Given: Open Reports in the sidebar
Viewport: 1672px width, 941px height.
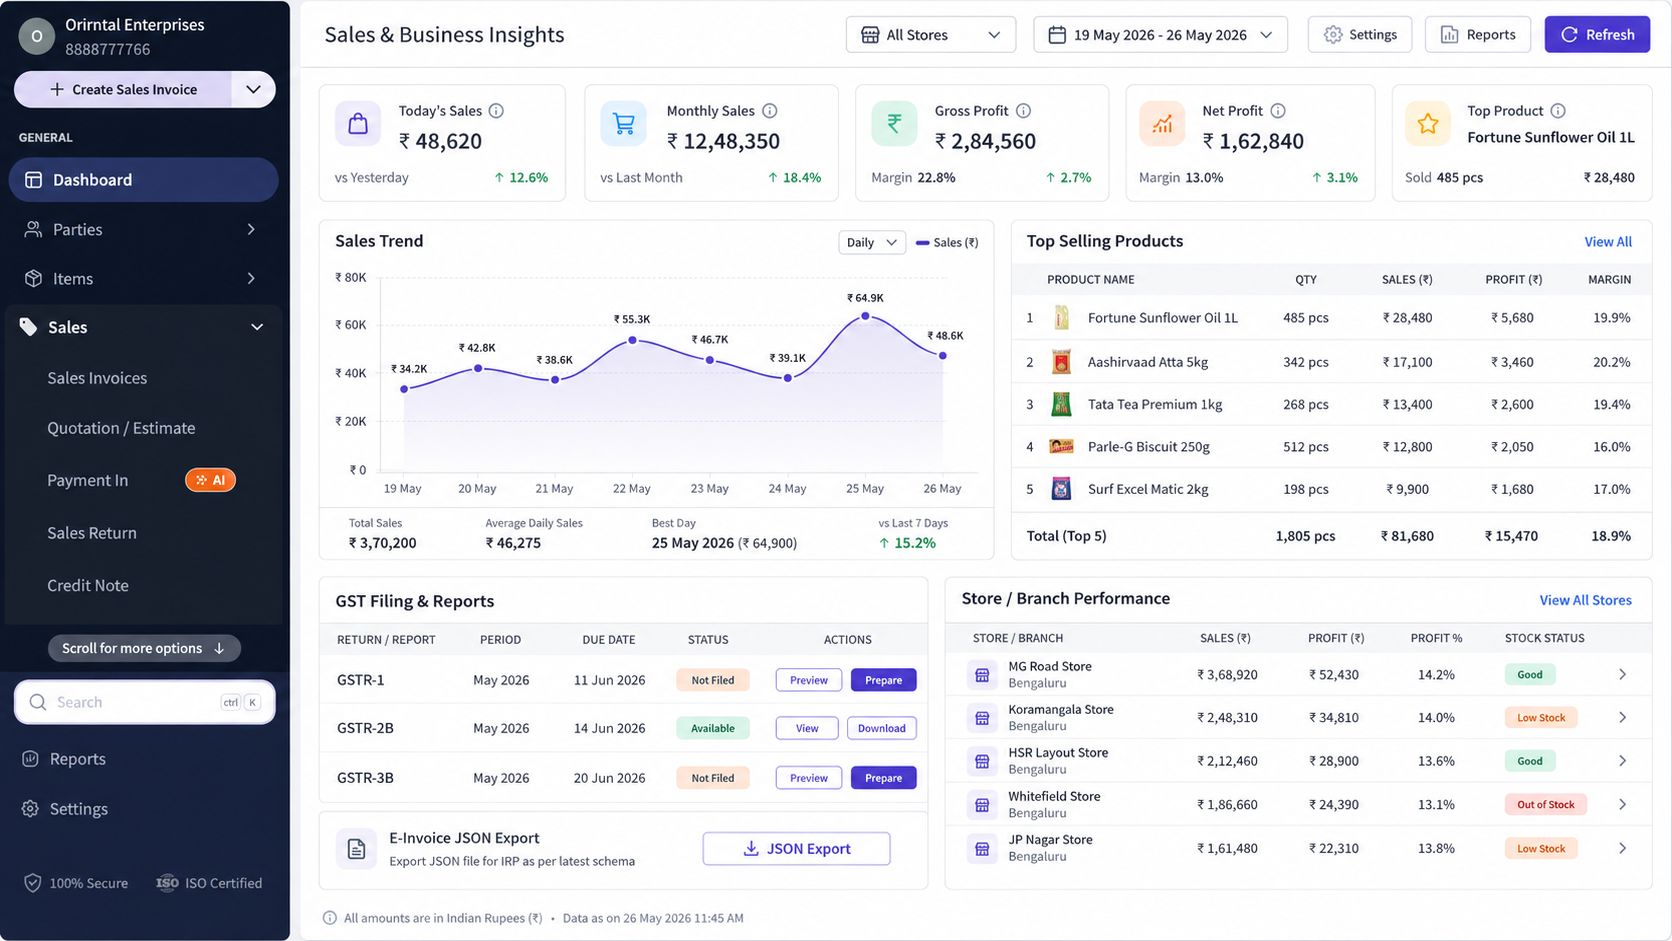Looking at the screenshot, I should 77,759.
